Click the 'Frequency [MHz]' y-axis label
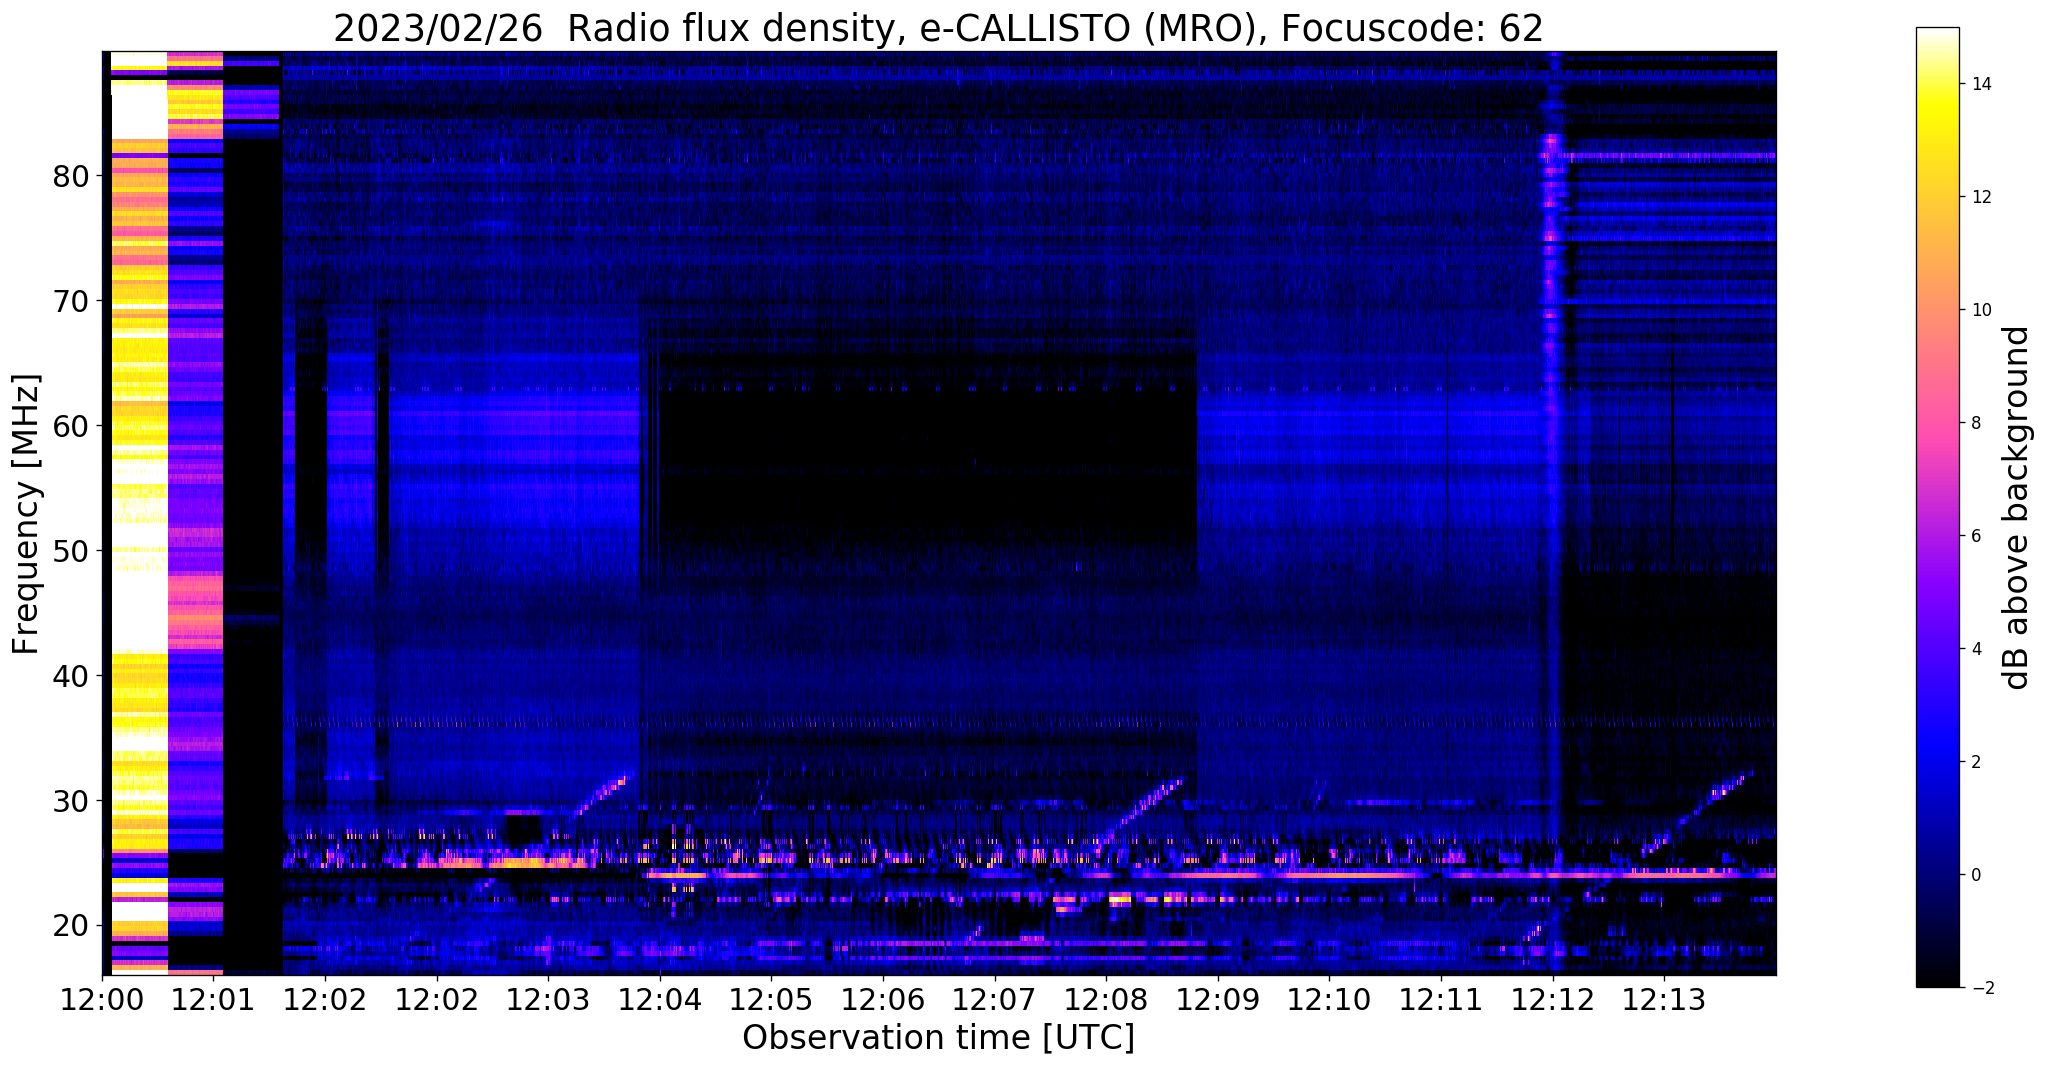This screenshot has height=1067, width=2047. 26,514
